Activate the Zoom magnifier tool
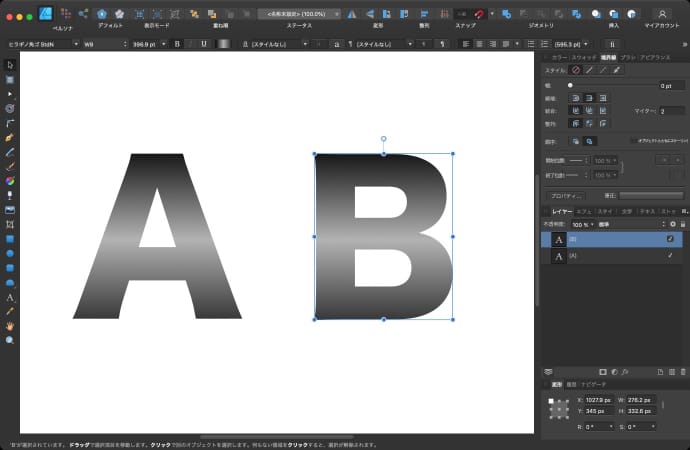This screenshot has height=450, width=690. coord(10,340)
